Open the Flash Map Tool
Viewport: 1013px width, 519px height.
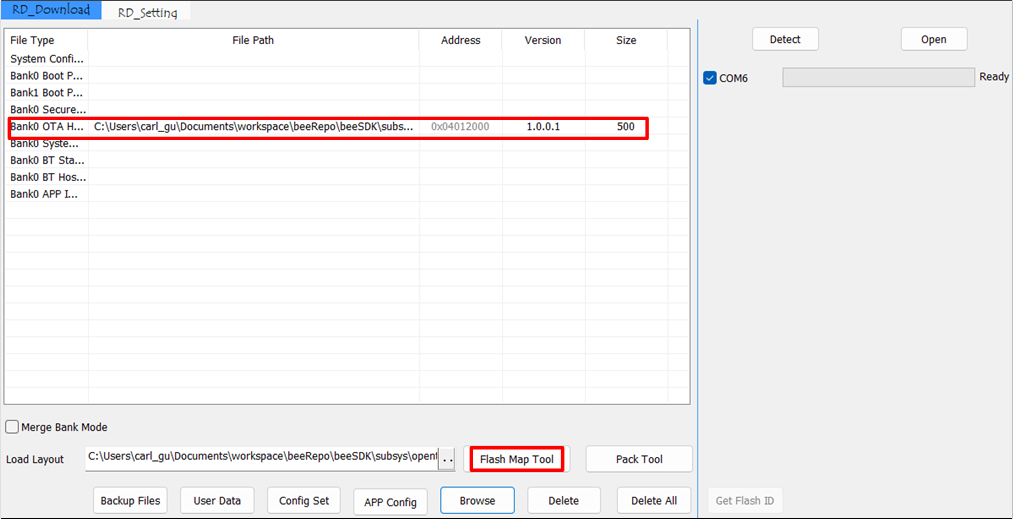click(517, 459)
